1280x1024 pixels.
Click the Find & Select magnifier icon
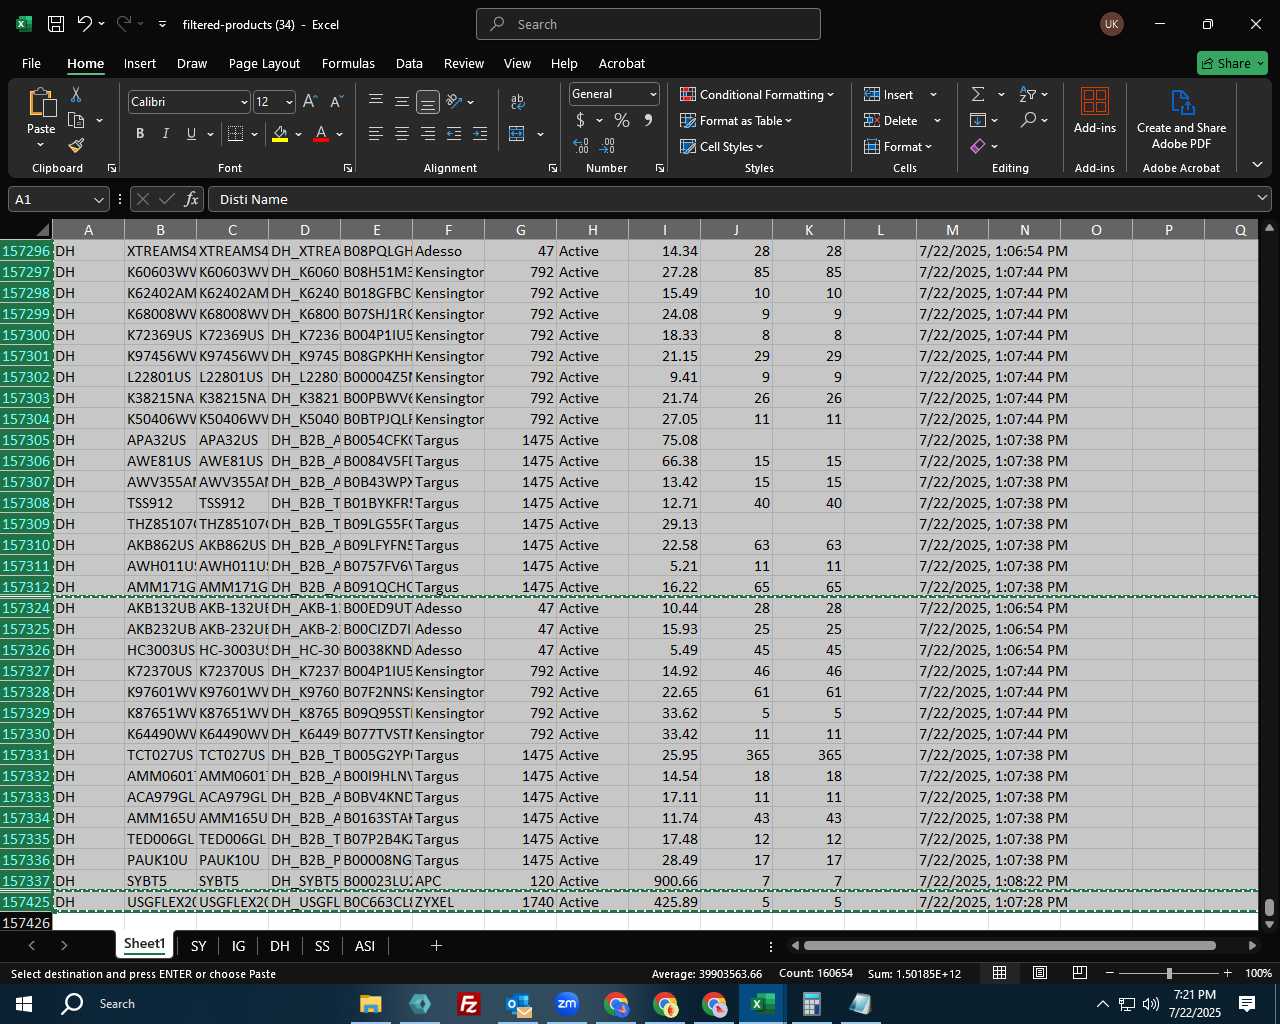tap(1029, 120)
